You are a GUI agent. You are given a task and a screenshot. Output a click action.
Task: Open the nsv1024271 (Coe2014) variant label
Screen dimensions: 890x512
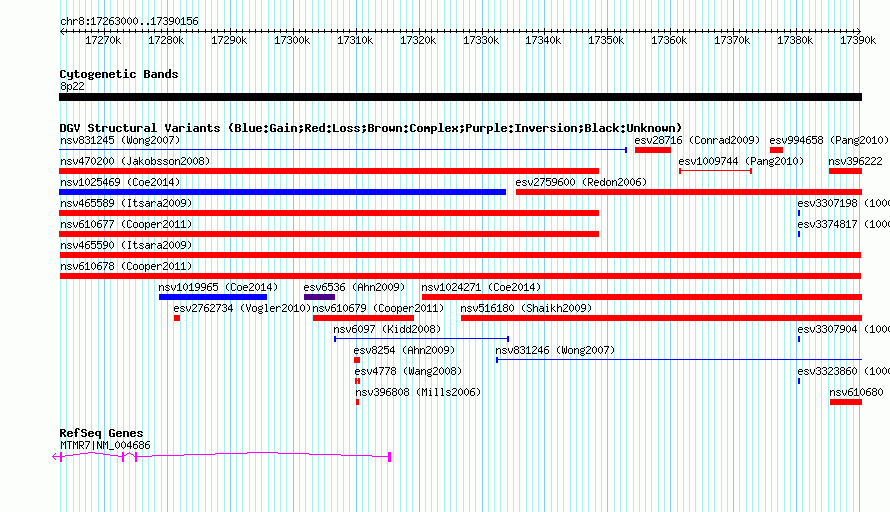(481, 287)
